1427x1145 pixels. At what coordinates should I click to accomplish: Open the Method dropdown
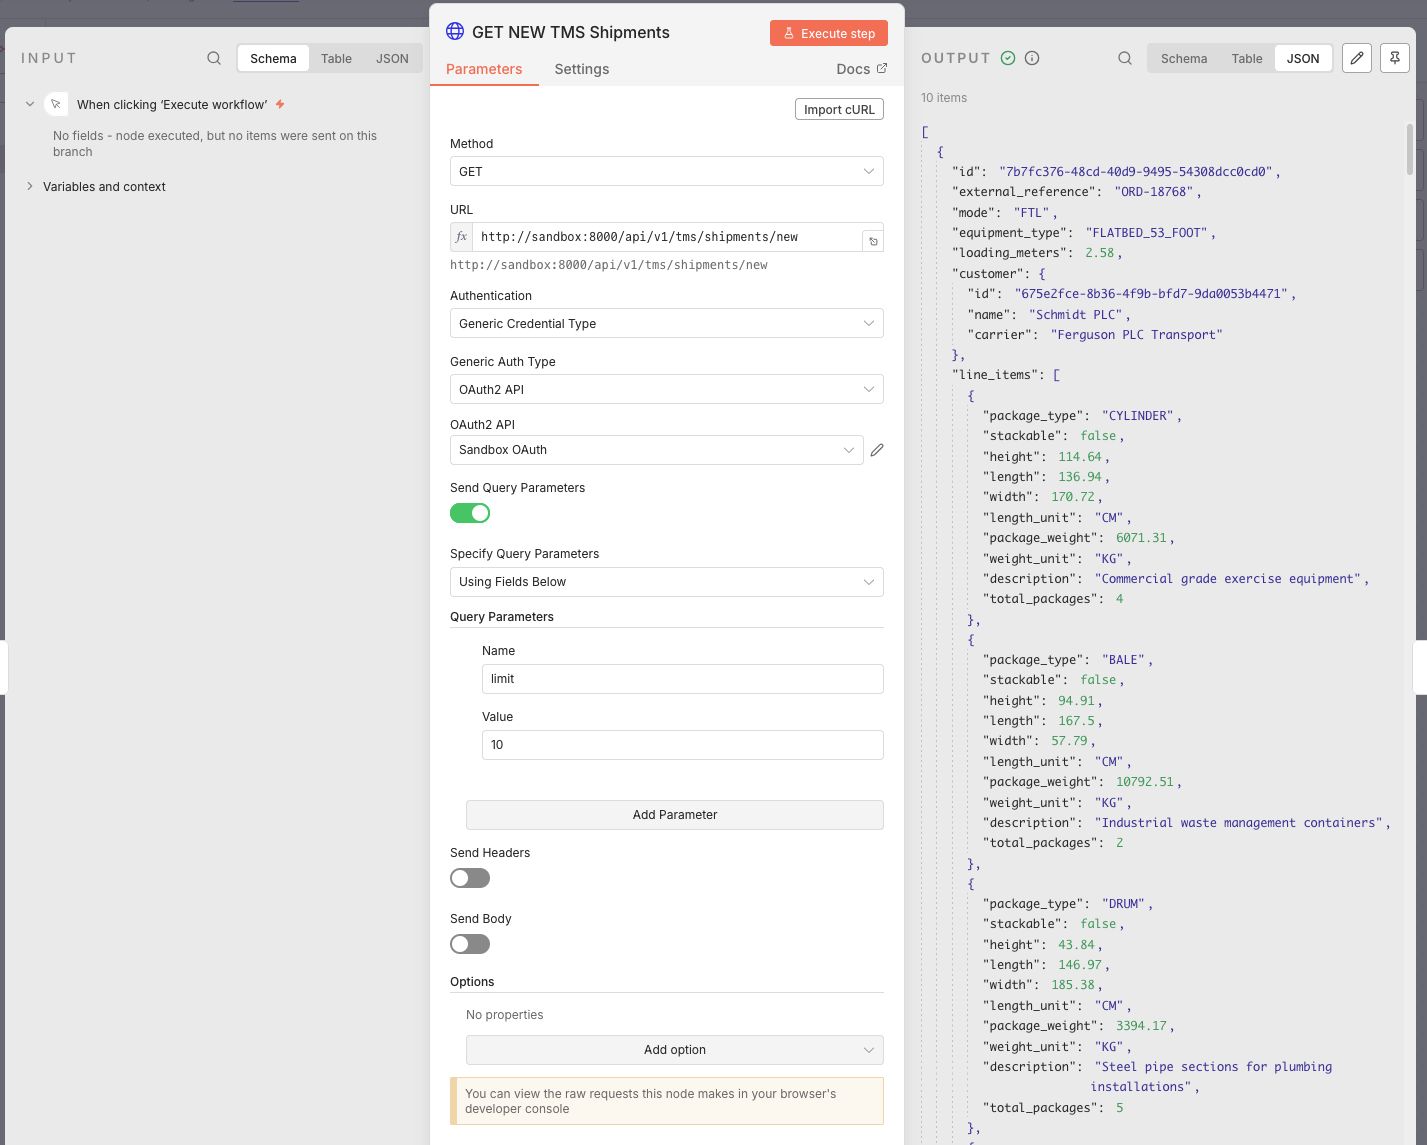click(666, 172)
